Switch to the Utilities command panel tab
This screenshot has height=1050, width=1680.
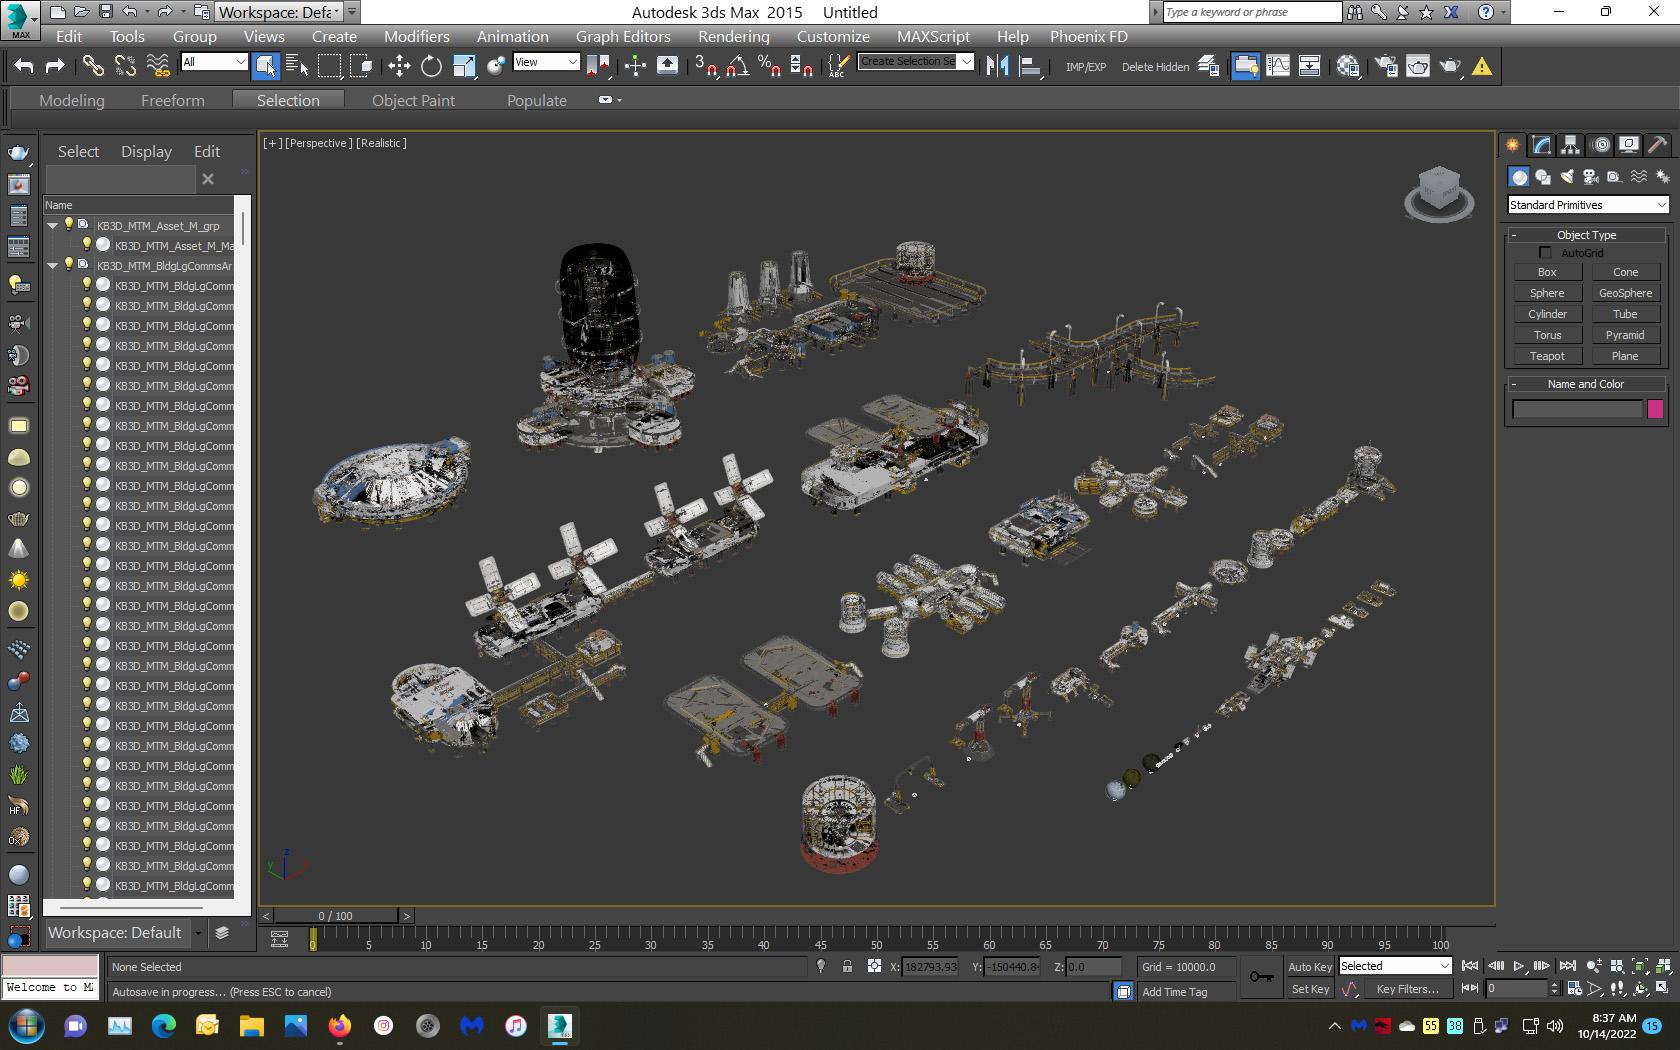point(1657,145)
